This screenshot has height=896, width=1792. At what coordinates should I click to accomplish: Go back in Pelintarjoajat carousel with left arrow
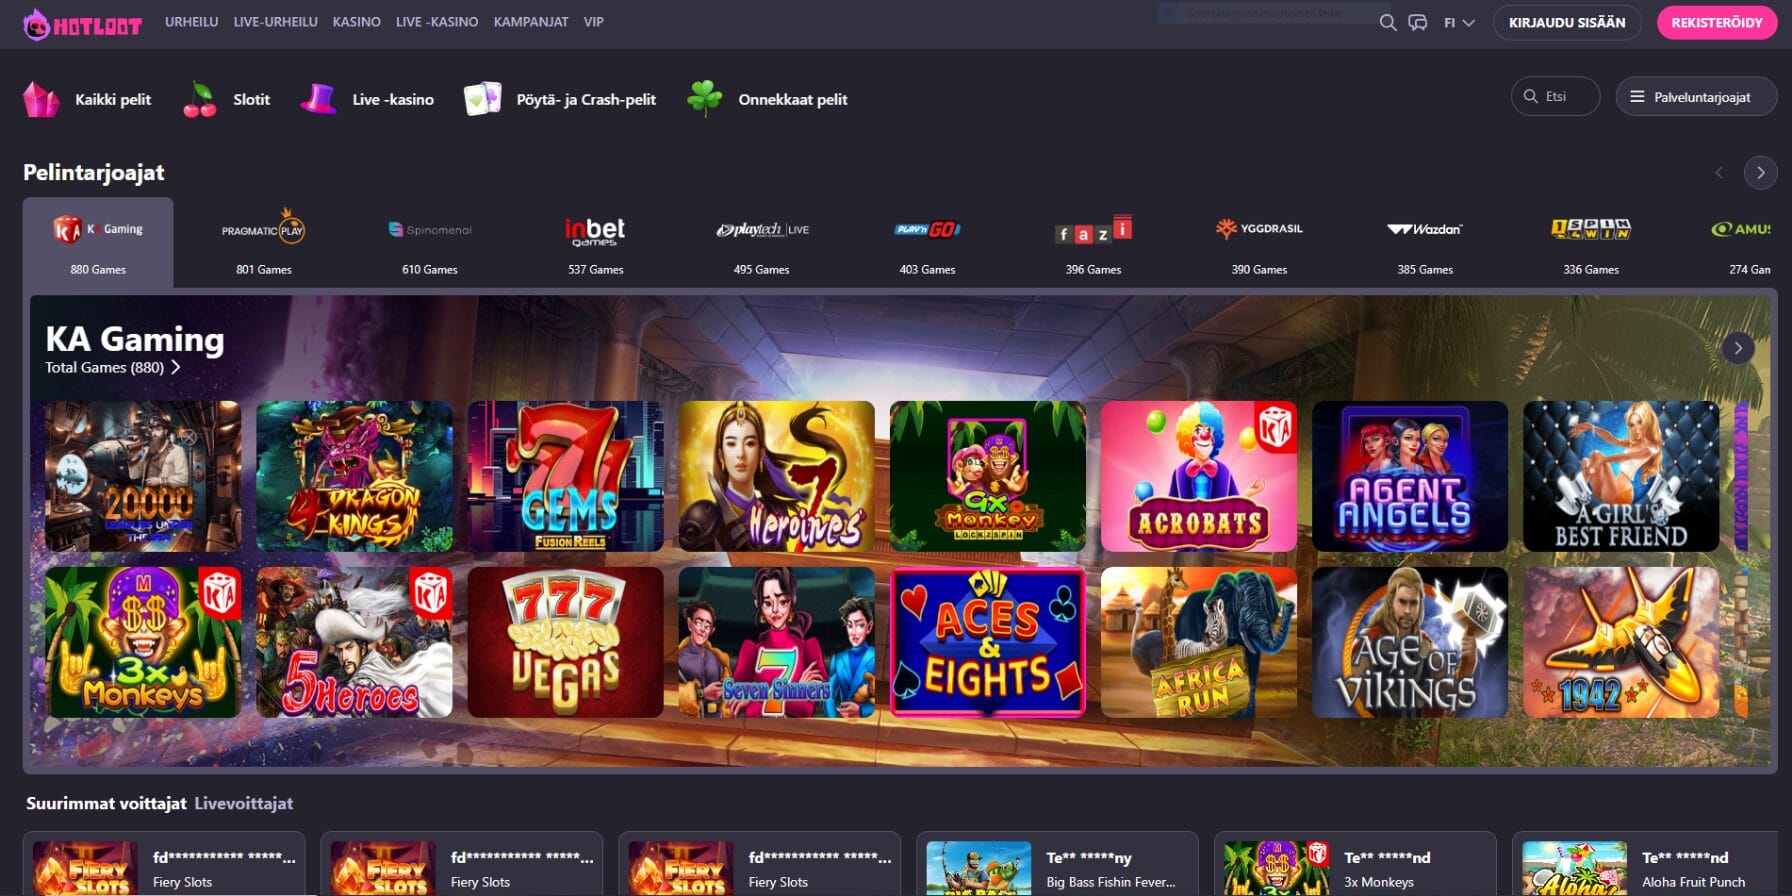coord(1719,172)
